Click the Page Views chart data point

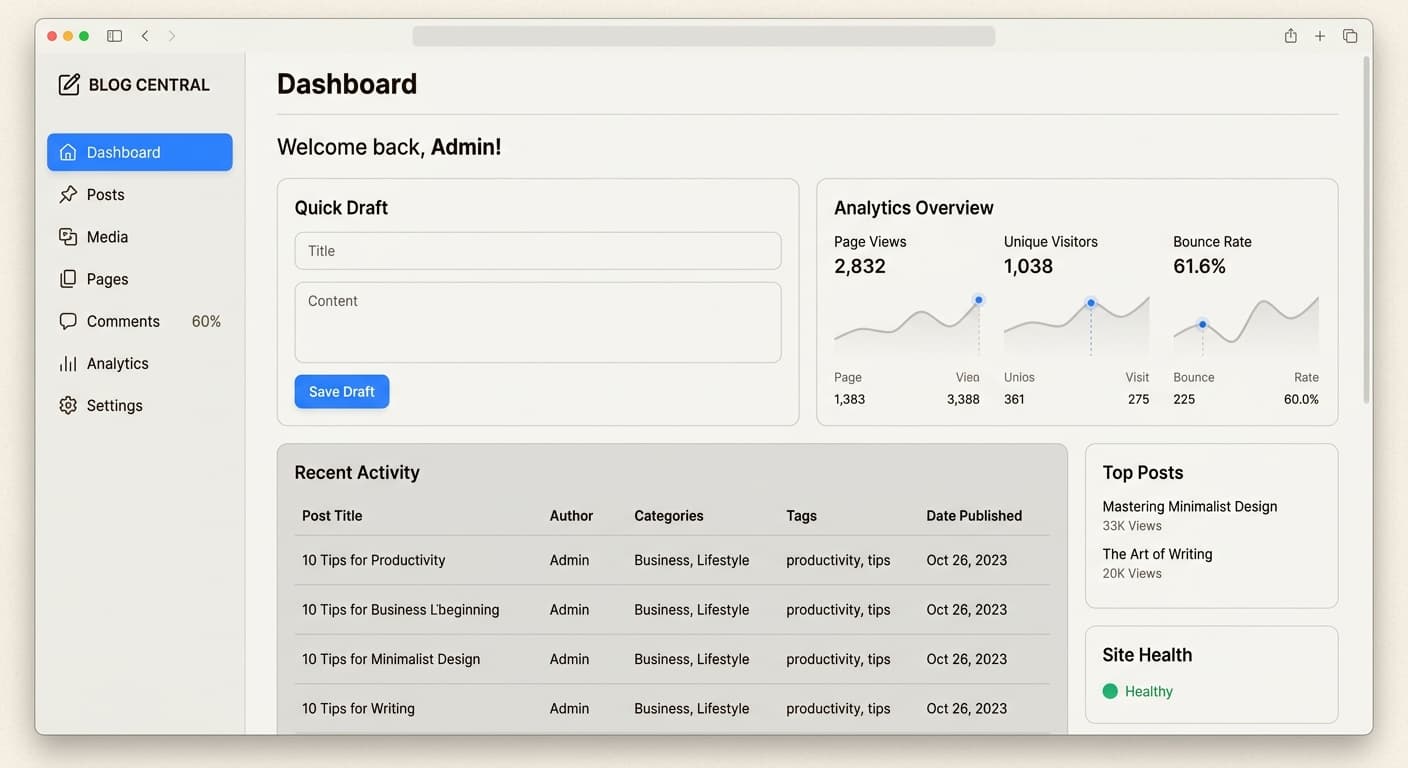click(979, 300)
